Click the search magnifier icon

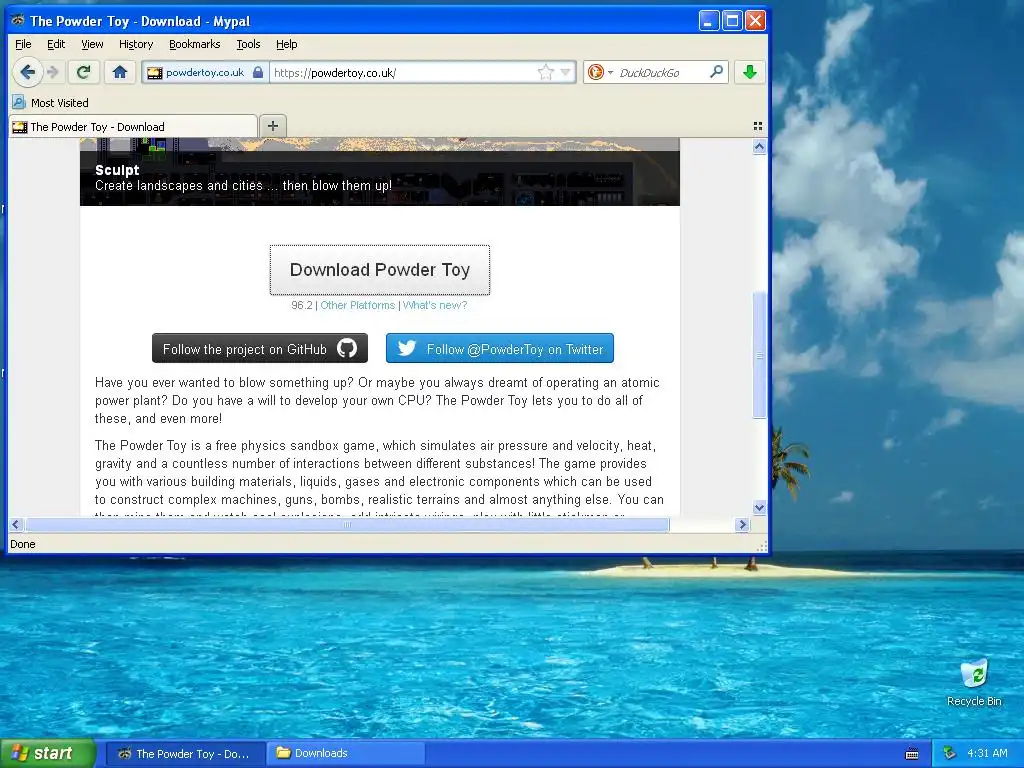pyautogui.click(x=716, y=72)
